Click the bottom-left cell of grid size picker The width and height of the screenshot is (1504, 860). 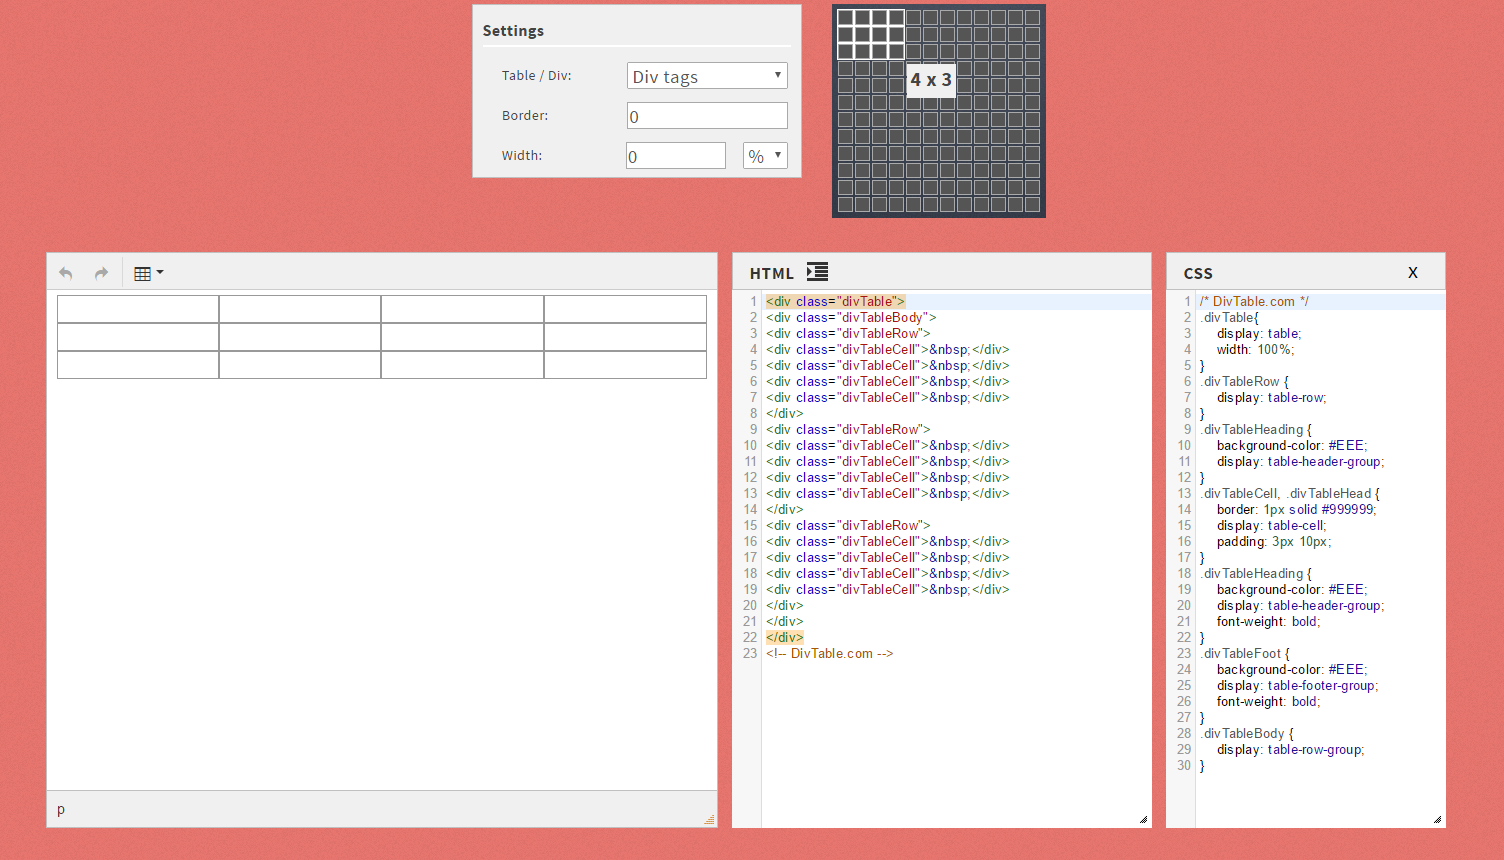[845, 204]
